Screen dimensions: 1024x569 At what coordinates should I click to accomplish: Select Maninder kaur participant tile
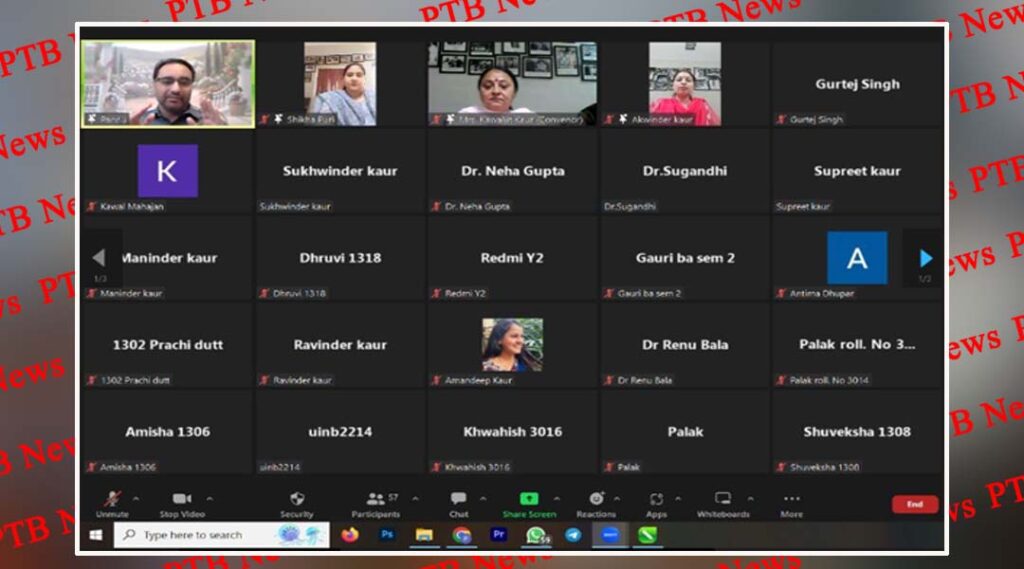tap(168, 258)
